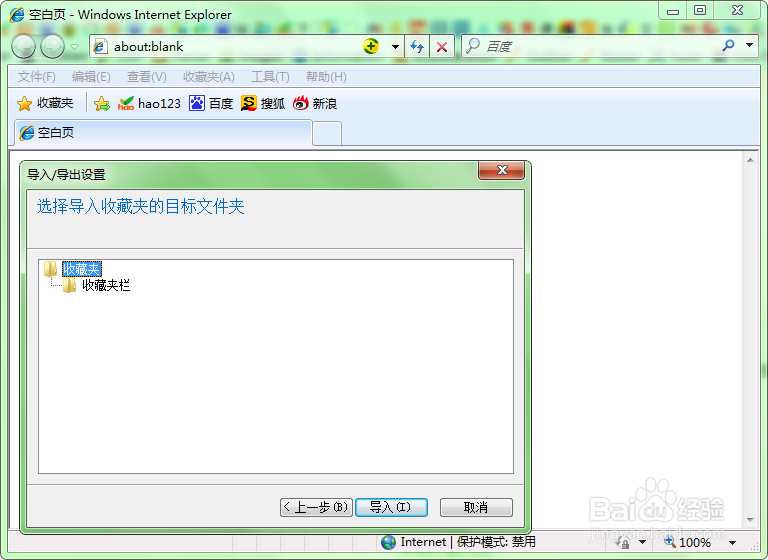Screen dimensions: 768x560
Task: Open the recent pages dropdown arrow
Action: [x=74, y=47]
